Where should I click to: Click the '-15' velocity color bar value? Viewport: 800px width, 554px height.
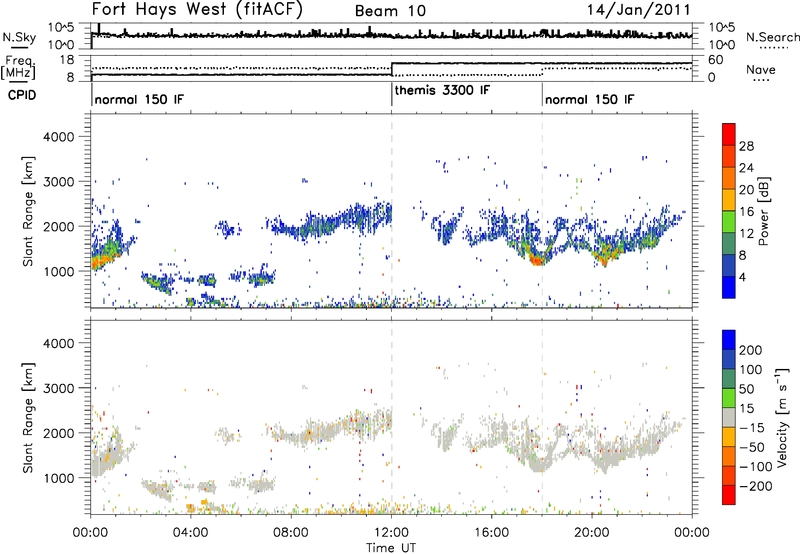point(752,428)
